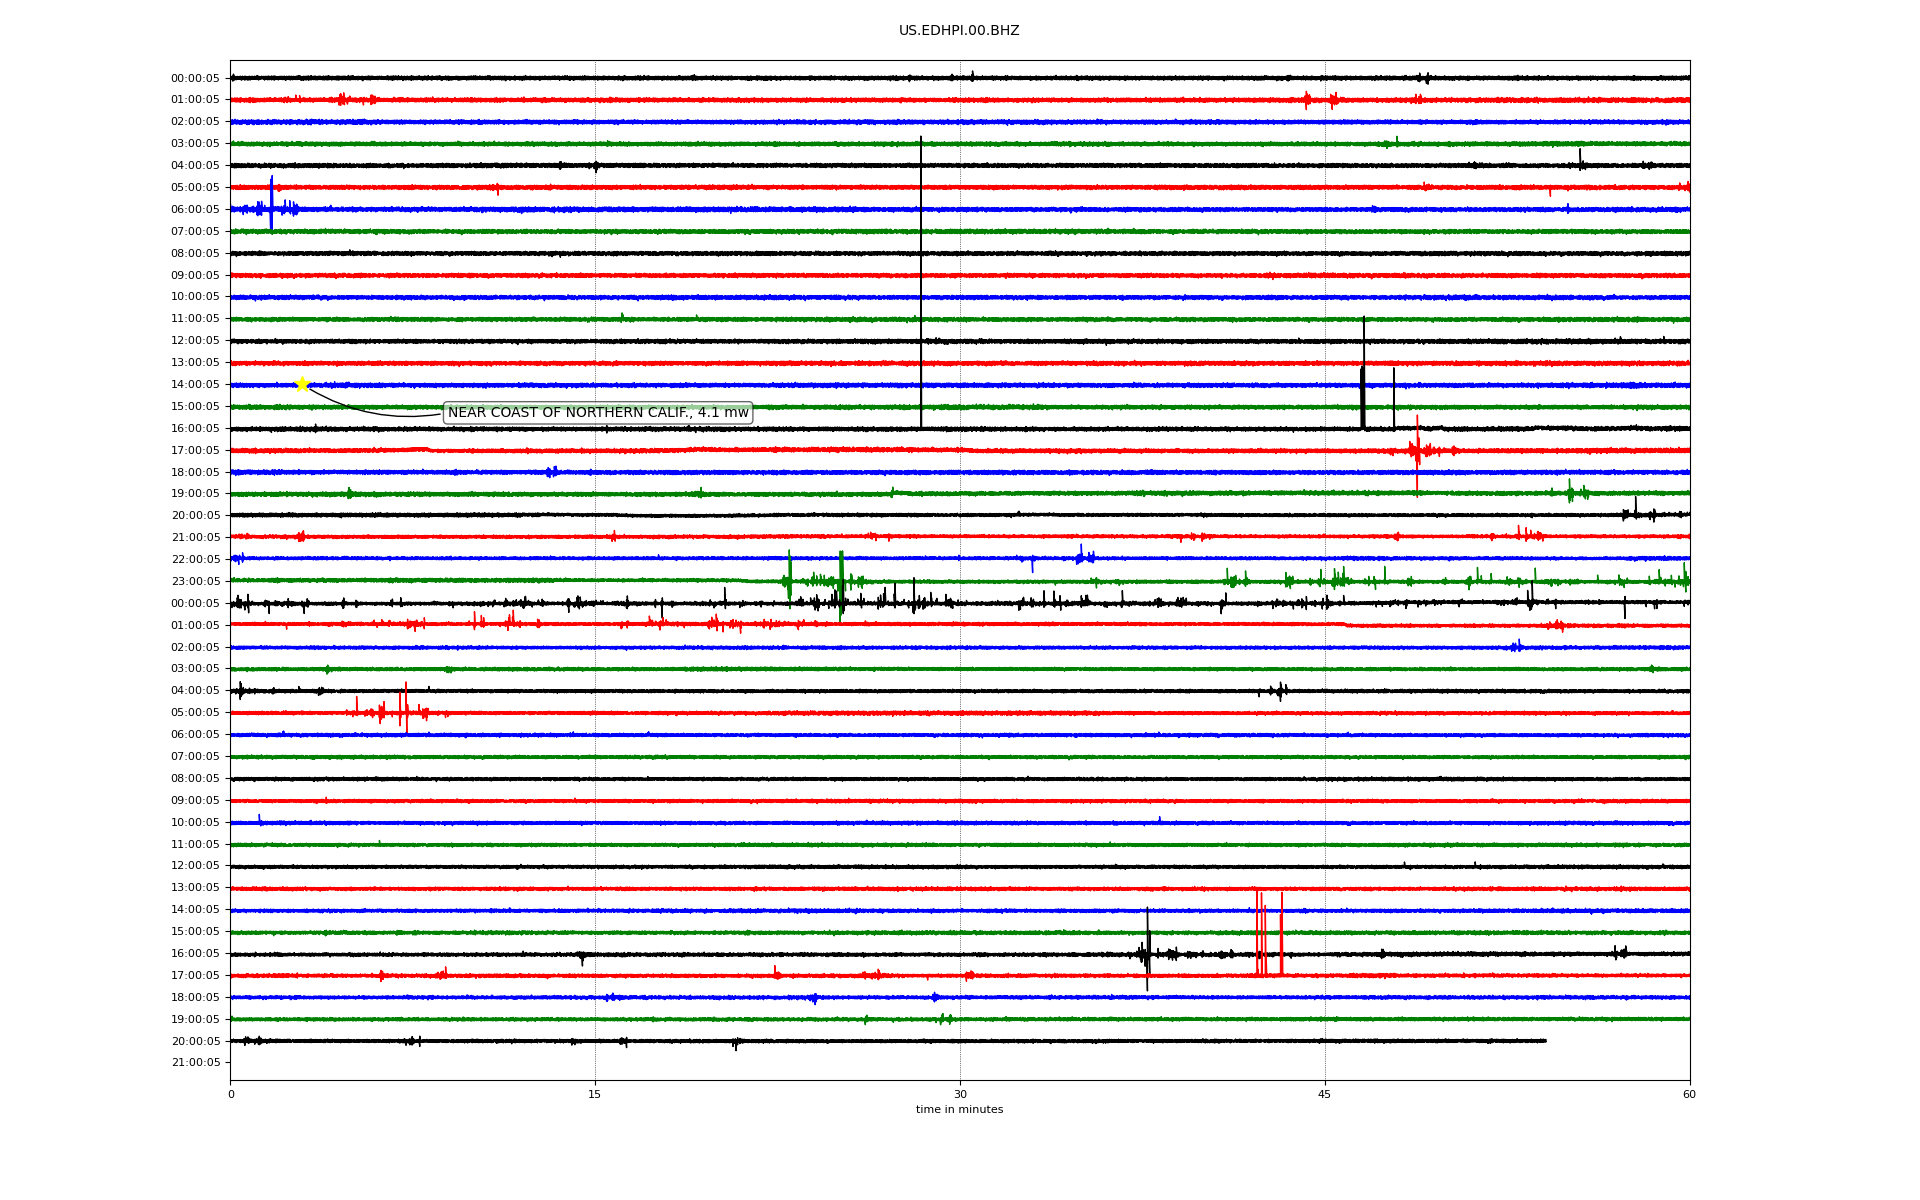Click the 0 tick on x-axis
The image size is (1920, 1200).
tap(231, 1094)
